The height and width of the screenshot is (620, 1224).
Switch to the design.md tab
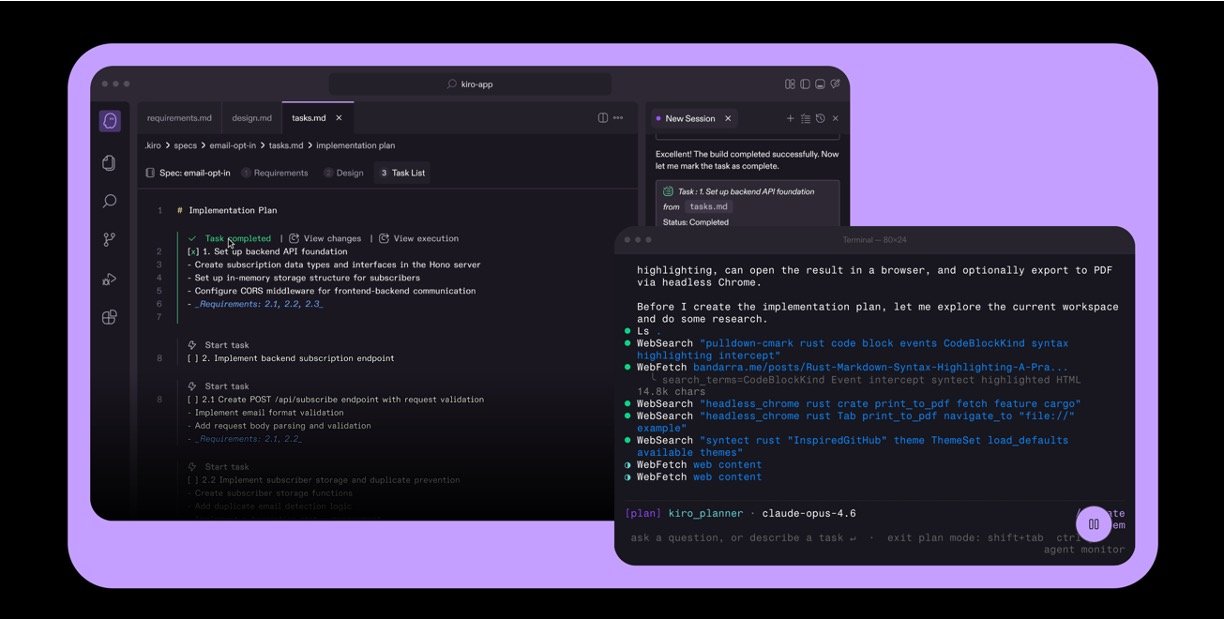(252, 118)
